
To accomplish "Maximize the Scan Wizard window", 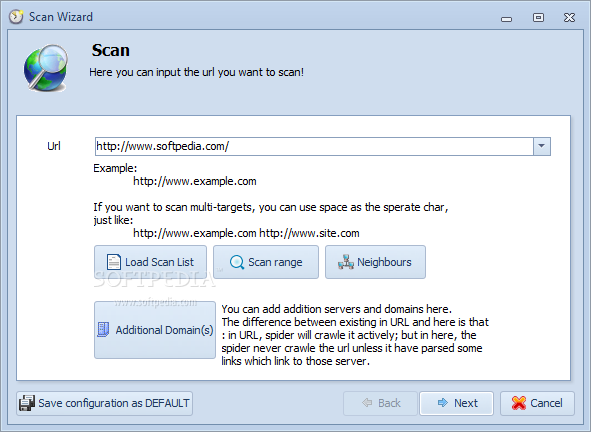I will click(538, 17).
